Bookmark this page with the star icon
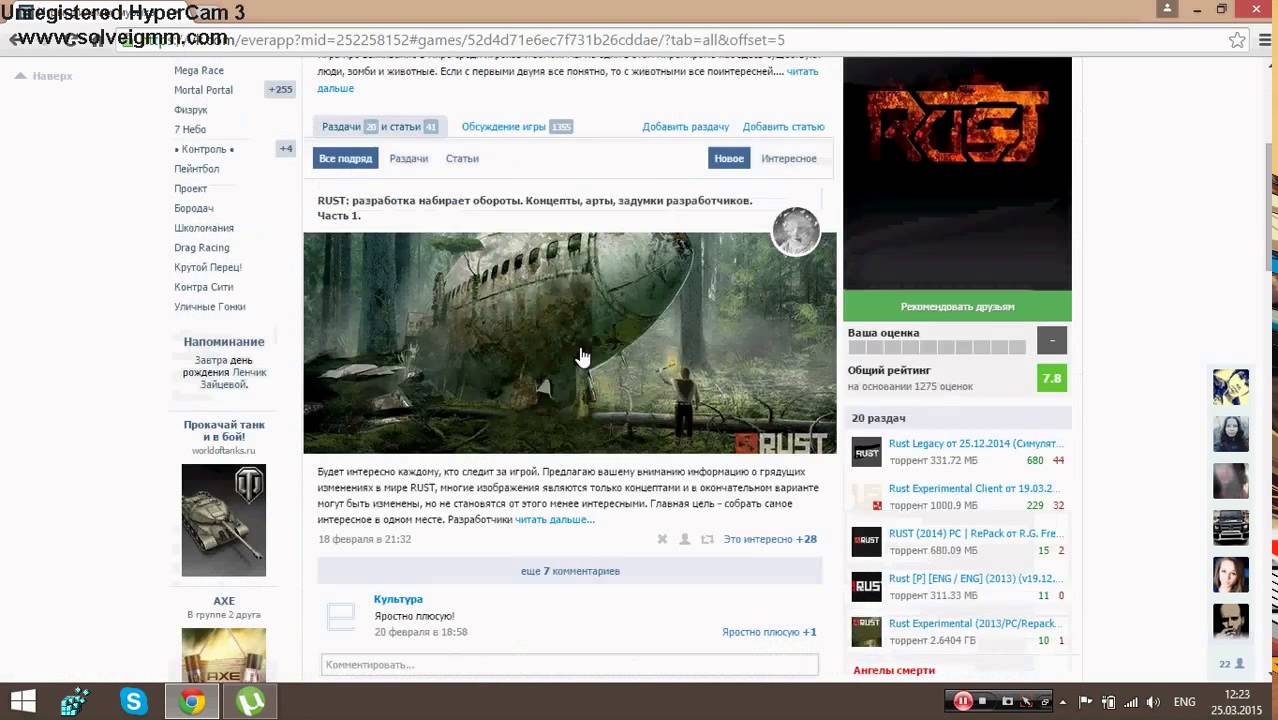Screen dimensions: 1278x720 [1237, 40]
